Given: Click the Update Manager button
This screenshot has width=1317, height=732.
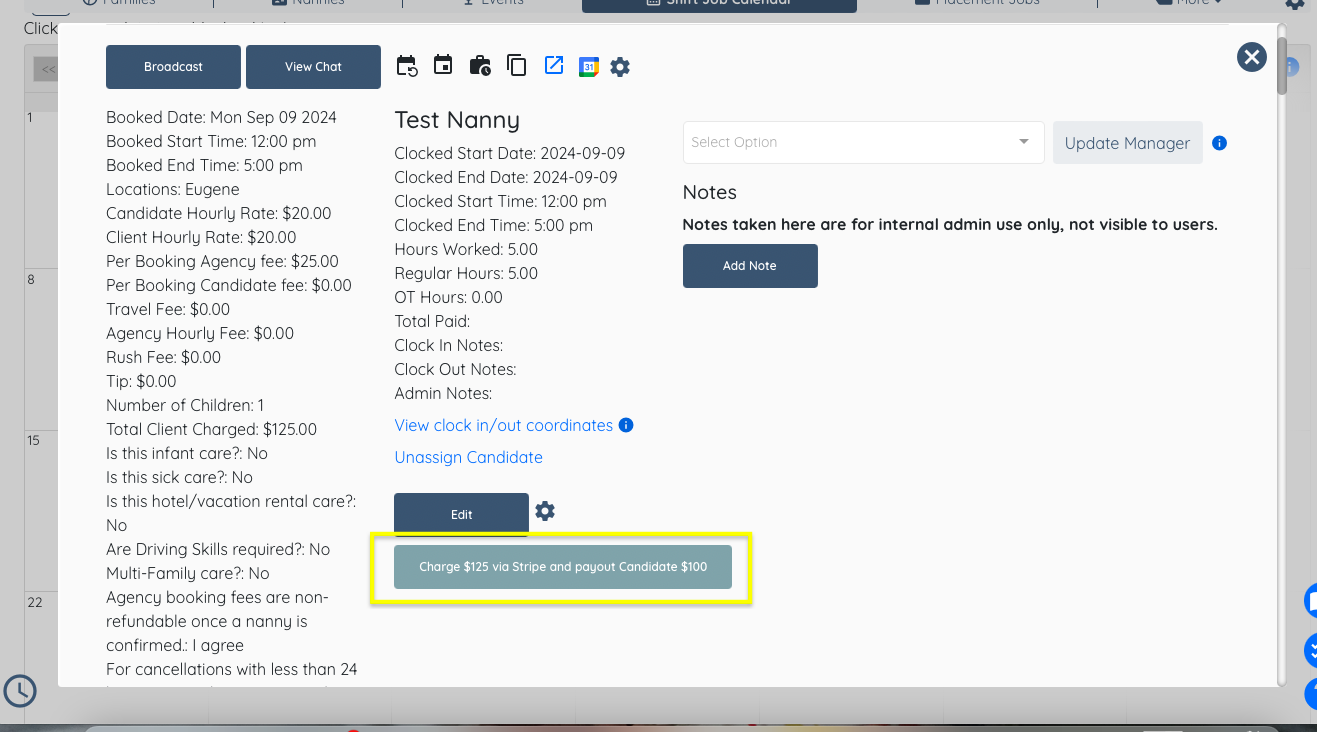Looking at the screenshot, I should click(1127, 143).
